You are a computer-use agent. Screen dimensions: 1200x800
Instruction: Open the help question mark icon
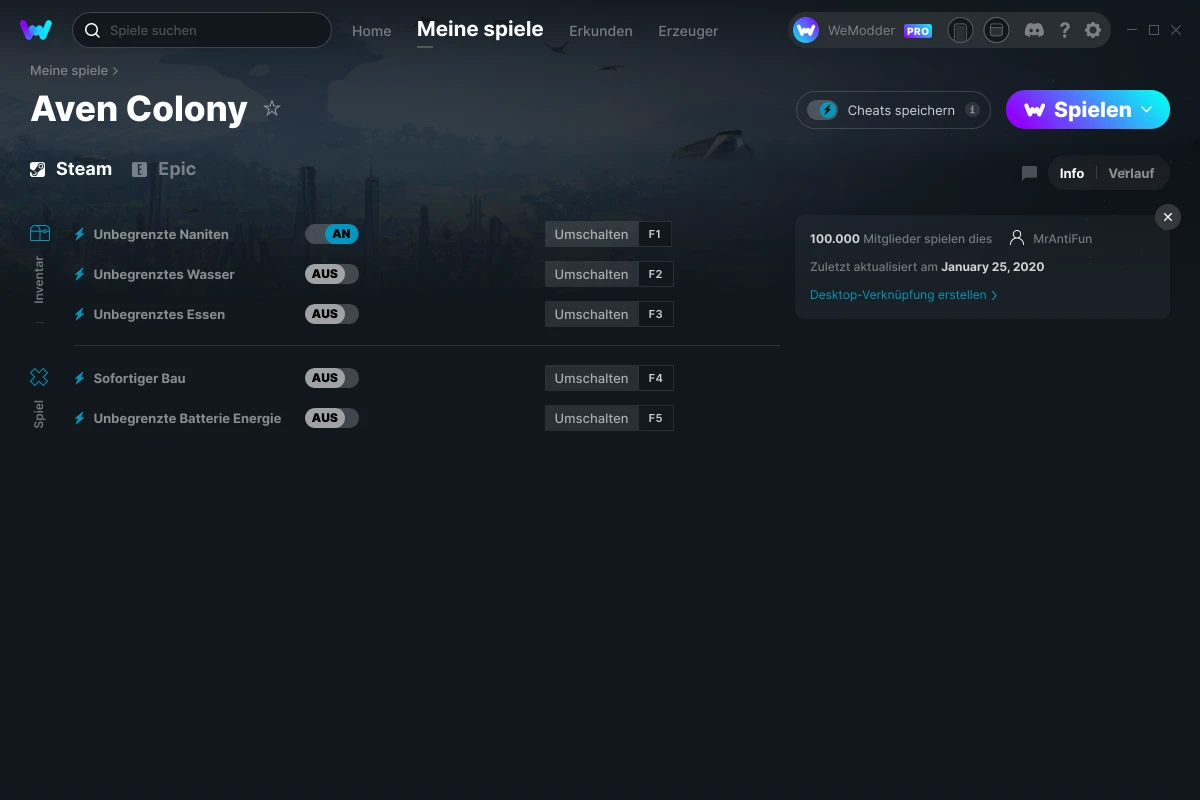click(1064, 30)
